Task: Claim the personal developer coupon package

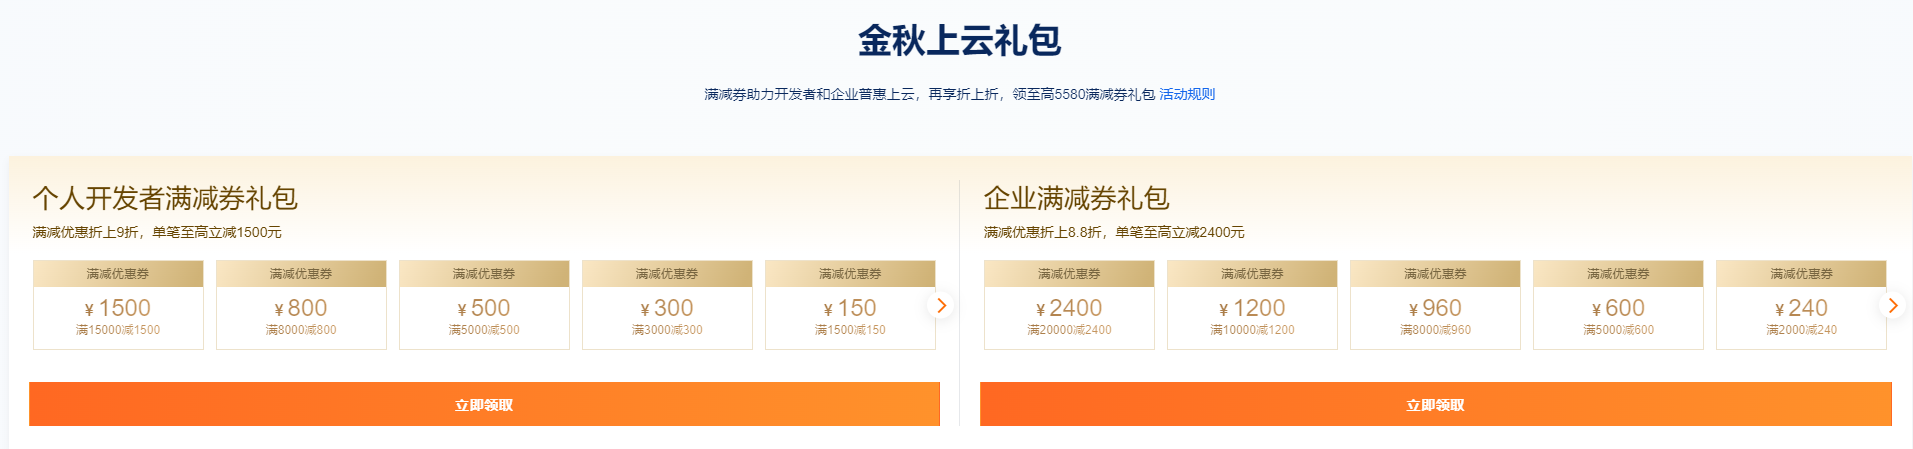Action: pos(484,404)
